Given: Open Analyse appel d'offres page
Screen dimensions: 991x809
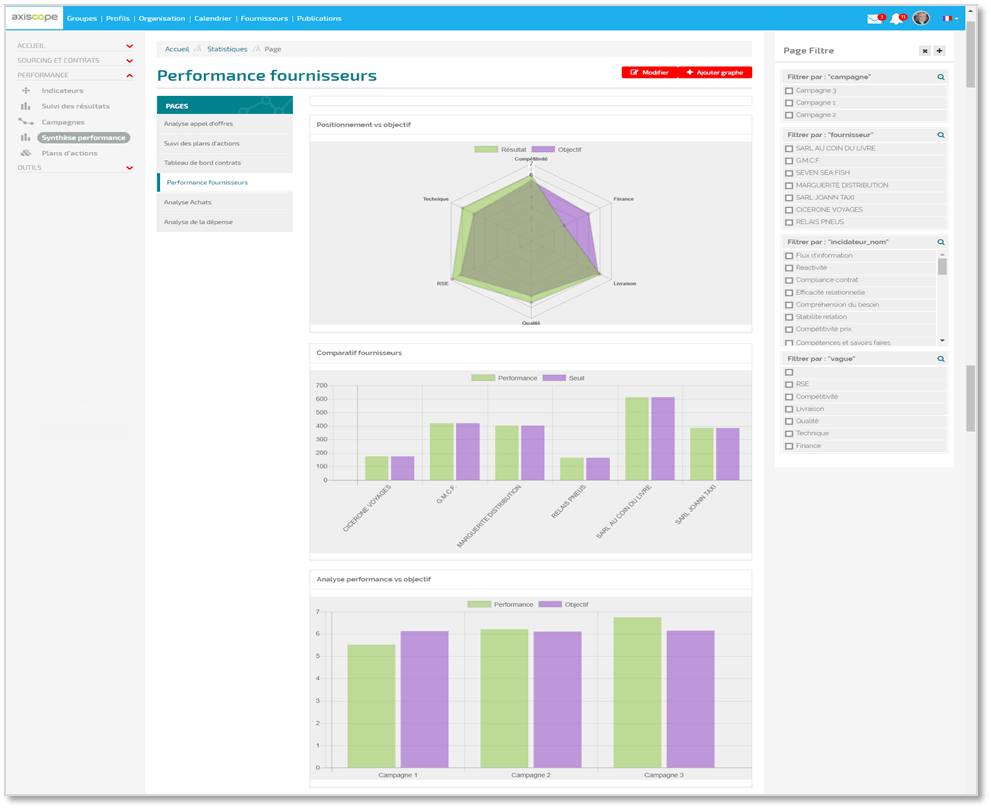Looking at the screenshot, I should (x=225, y=124).
